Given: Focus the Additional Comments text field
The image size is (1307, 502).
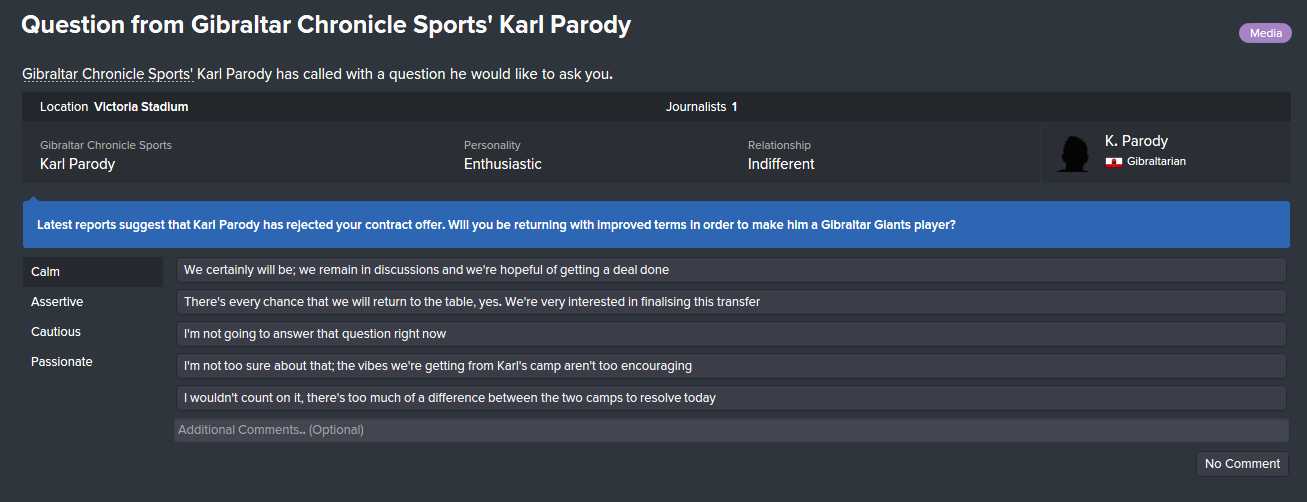Looking at the screenshot, I should pyautogui.click(x=730, y=430).
